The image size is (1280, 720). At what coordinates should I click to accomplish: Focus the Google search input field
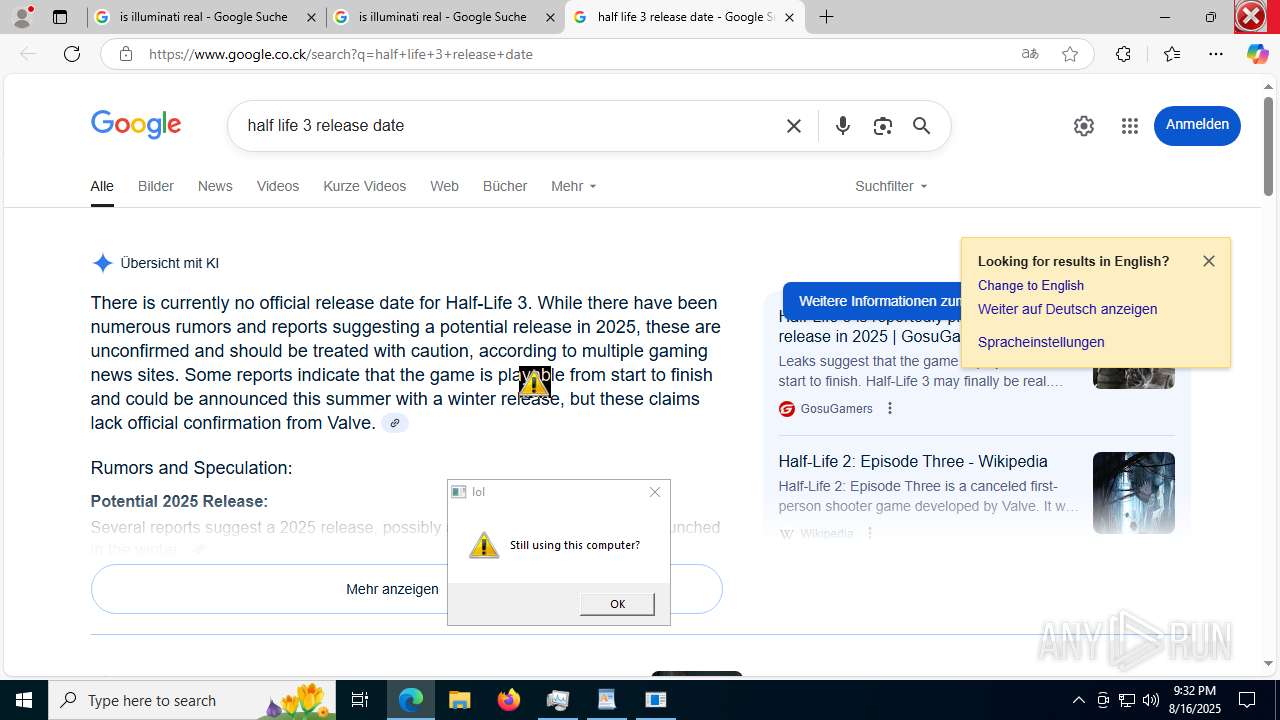[x=510, y=126]
